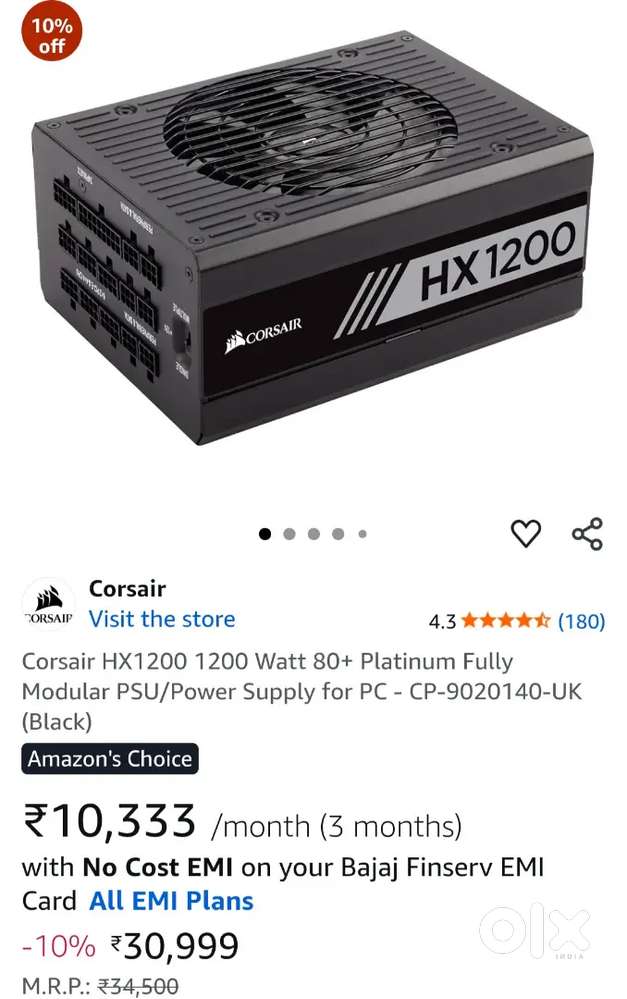
Task: Open the Visit the store link
Action: [x=162, y=619]
